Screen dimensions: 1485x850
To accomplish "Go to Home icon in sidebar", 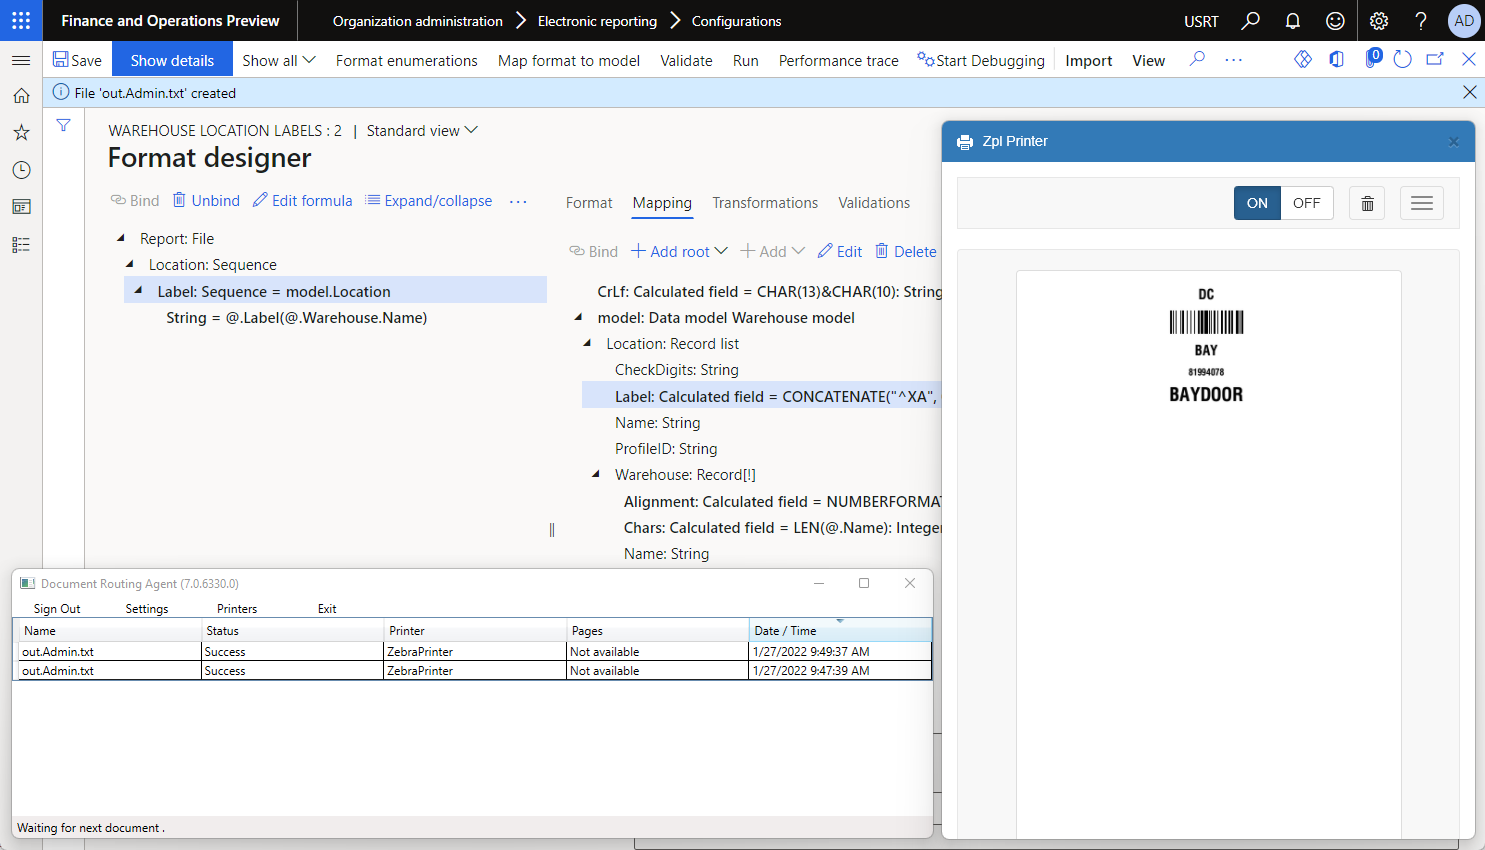I will click(21, 96).
